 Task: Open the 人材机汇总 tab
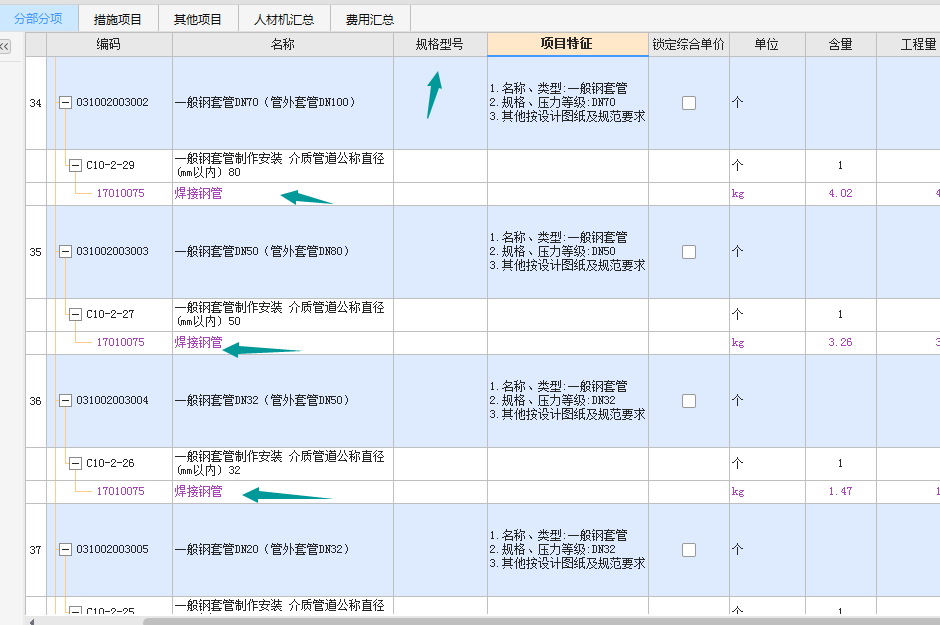click(x=284, y=19)
